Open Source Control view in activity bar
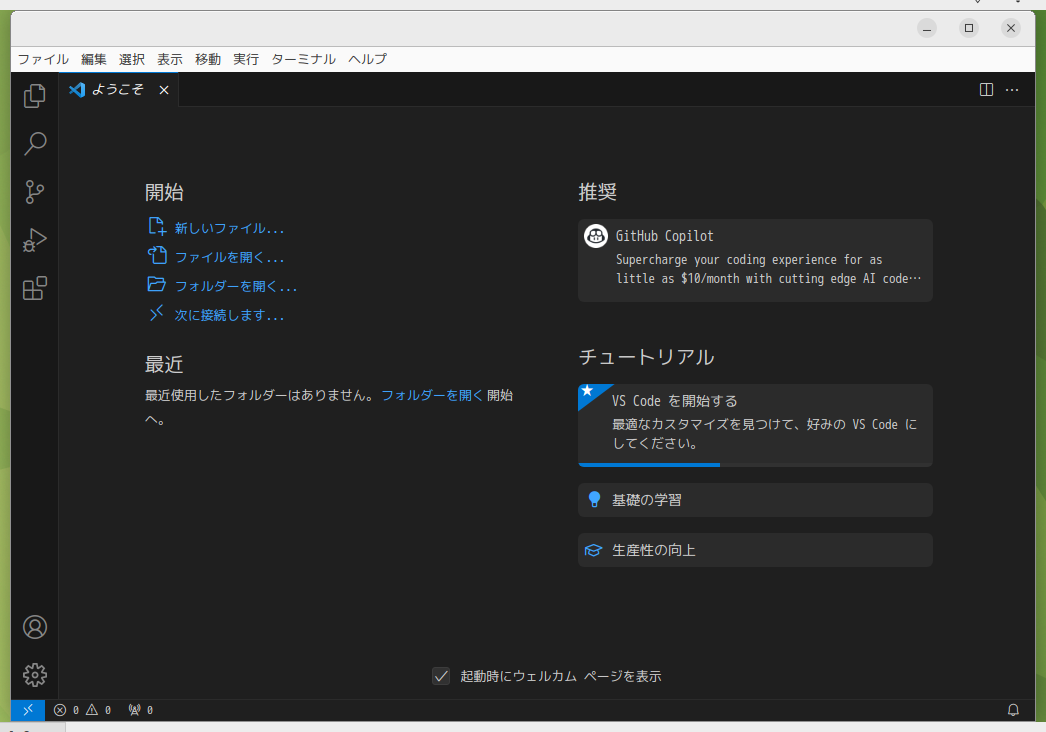The image size is (1046, 732). tap(35, 192)
